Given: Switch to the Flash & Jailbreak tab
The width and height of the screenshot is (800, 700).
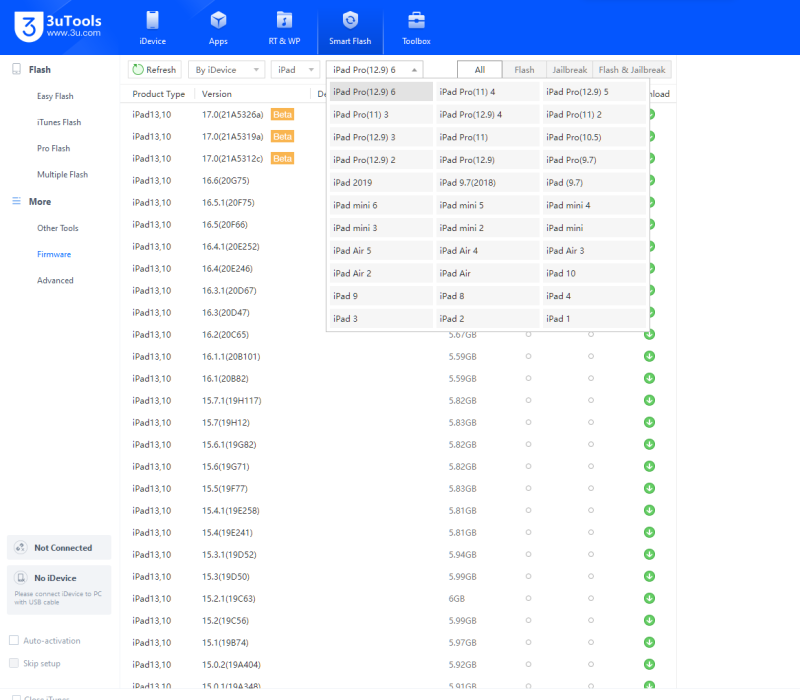Looking at the screenshot, I should point(634,70).
